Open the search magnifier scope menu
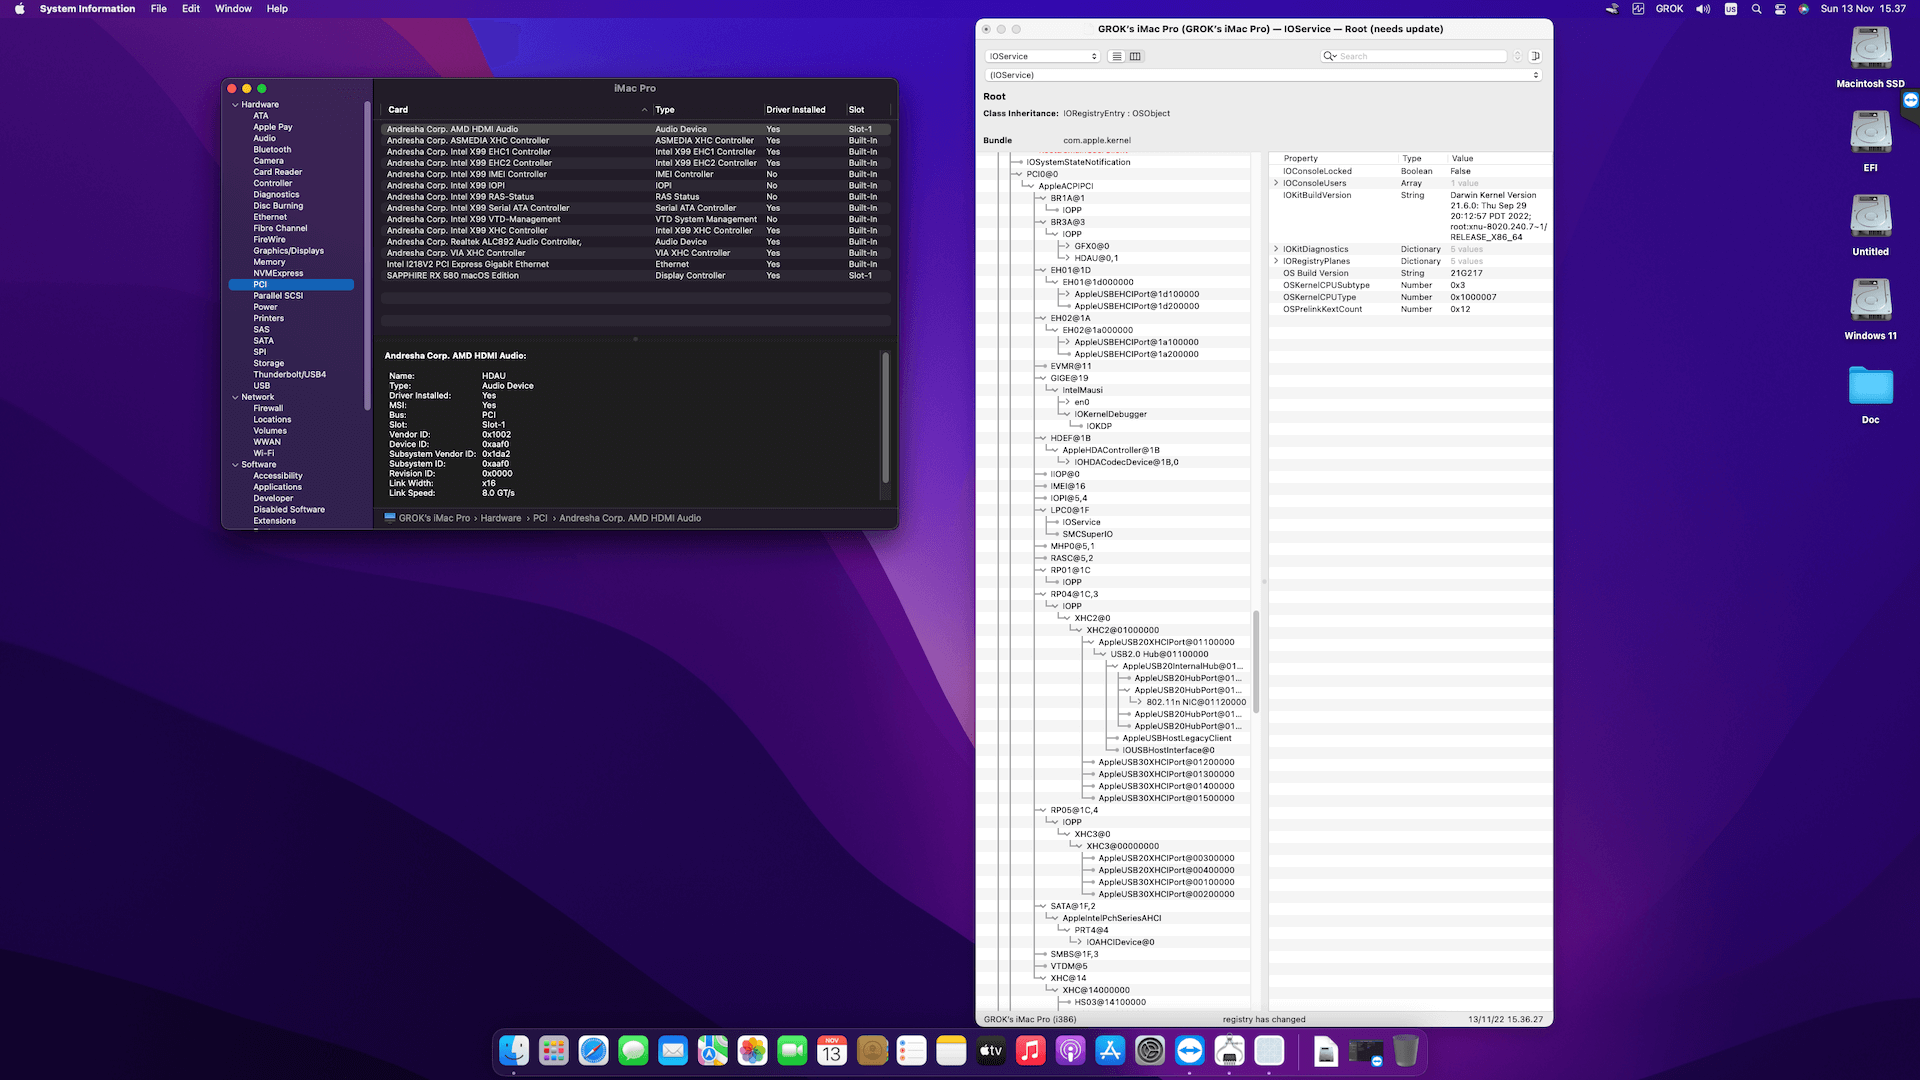1920x1080 pixels. click(1330, 56)
